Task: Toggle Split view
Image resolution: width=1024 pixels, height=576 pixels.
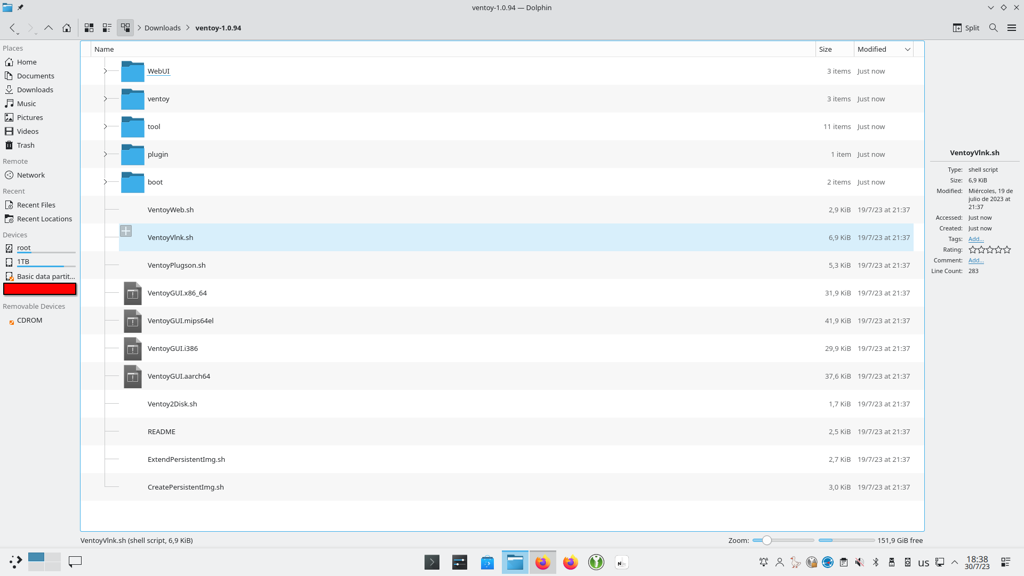Action: [965, 28]
